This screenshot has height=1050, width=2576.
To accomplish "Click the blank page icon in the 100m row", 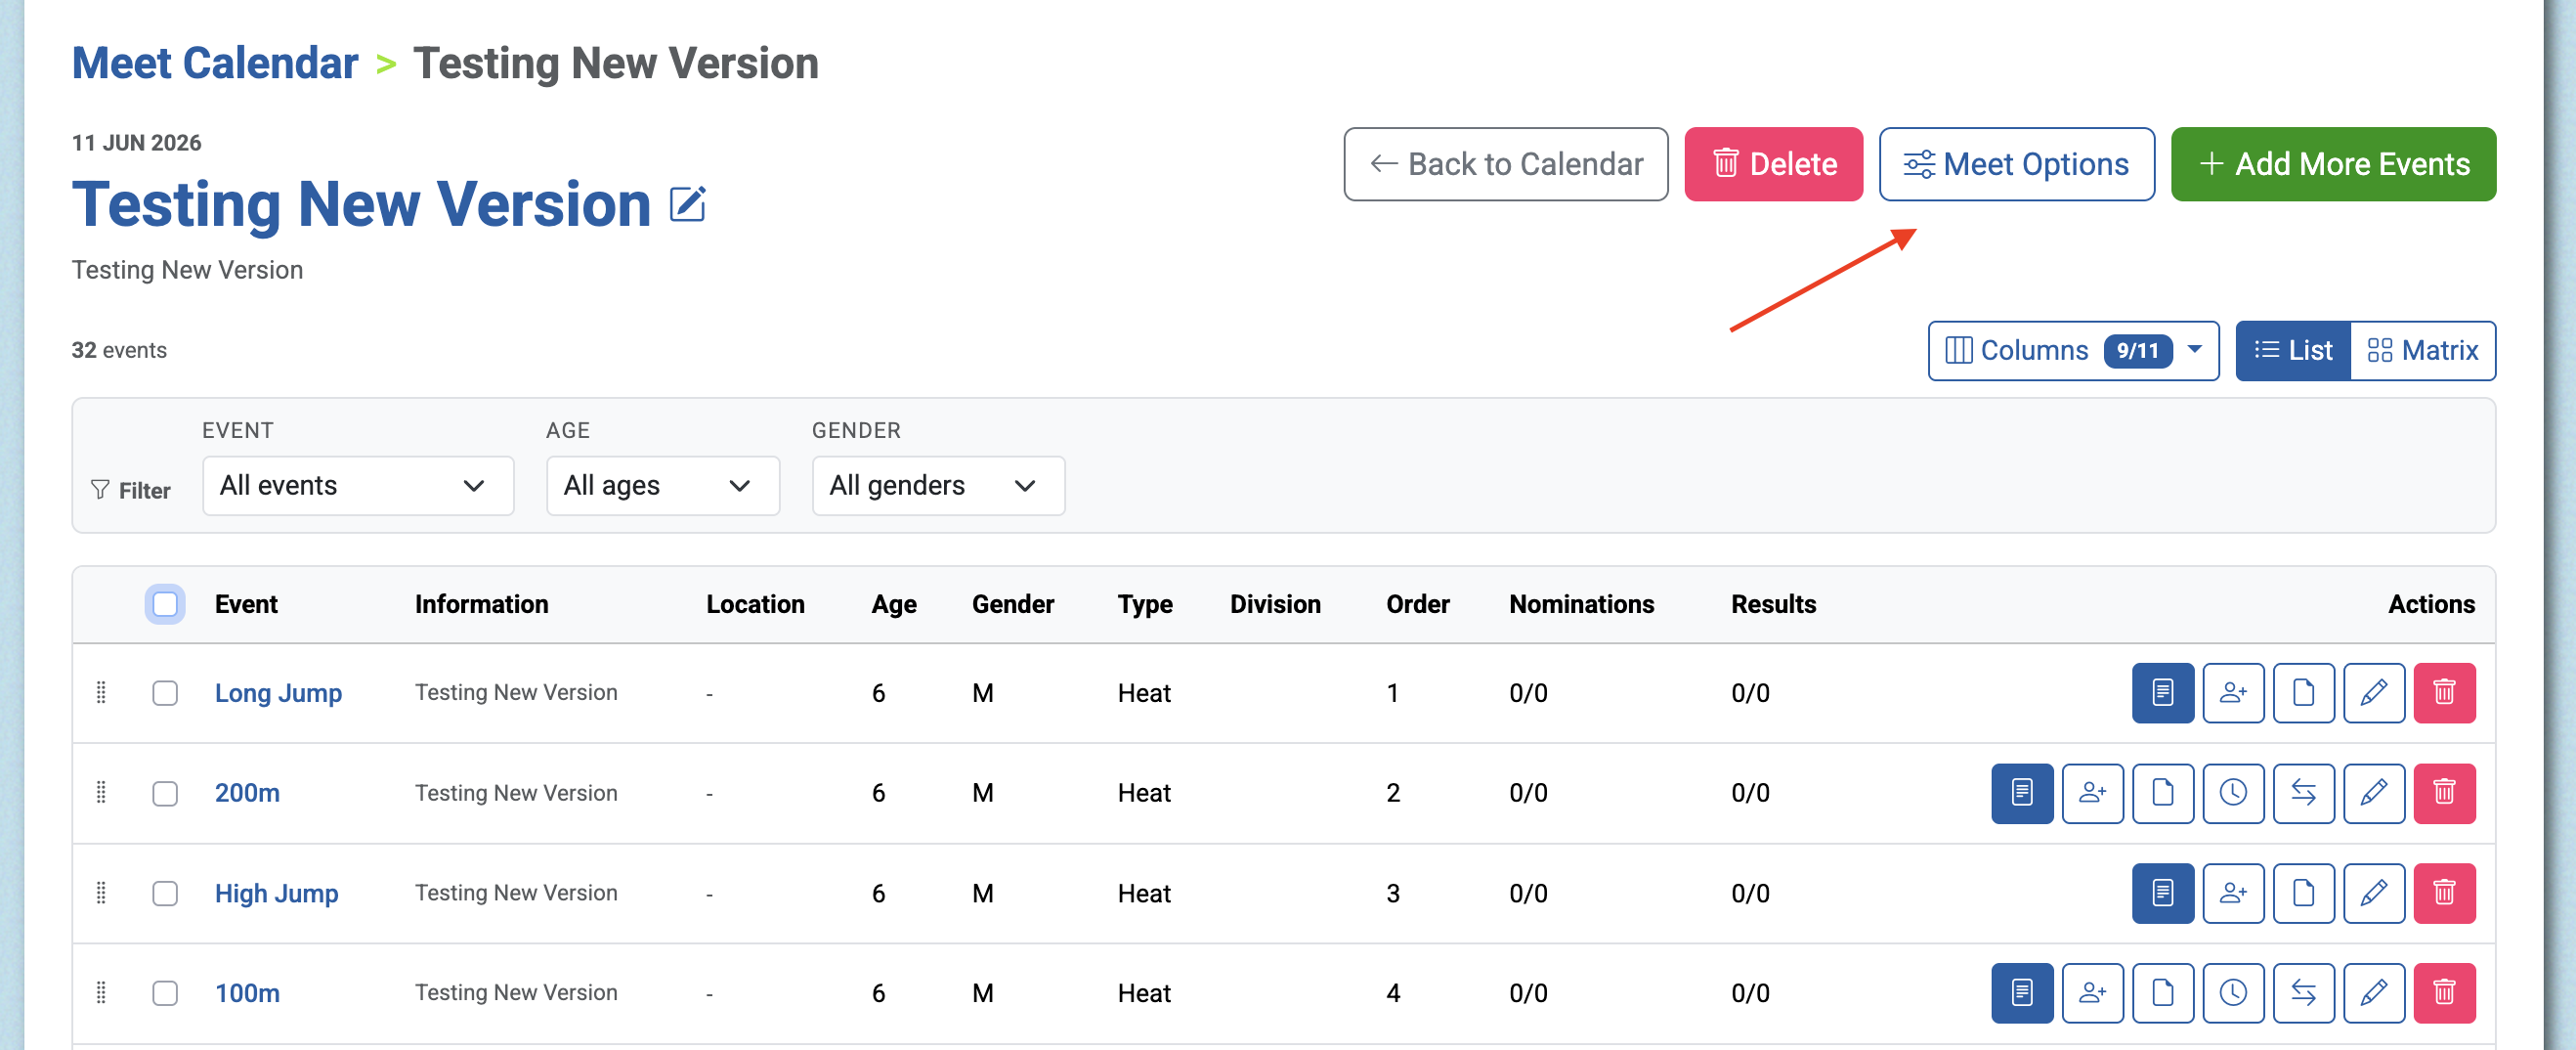I will click(x=2162, y=993).
